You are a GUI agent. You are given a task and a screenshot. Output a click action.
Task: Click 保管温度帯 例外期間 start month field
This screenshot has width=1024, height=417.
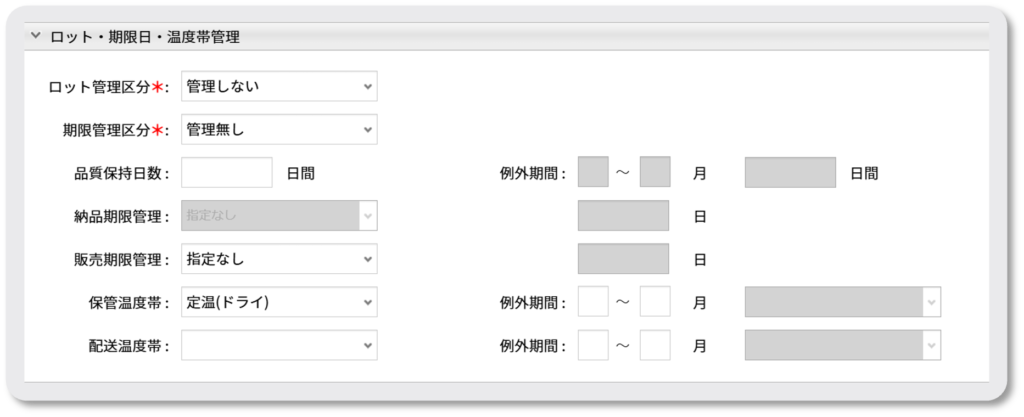click(593, 301)
